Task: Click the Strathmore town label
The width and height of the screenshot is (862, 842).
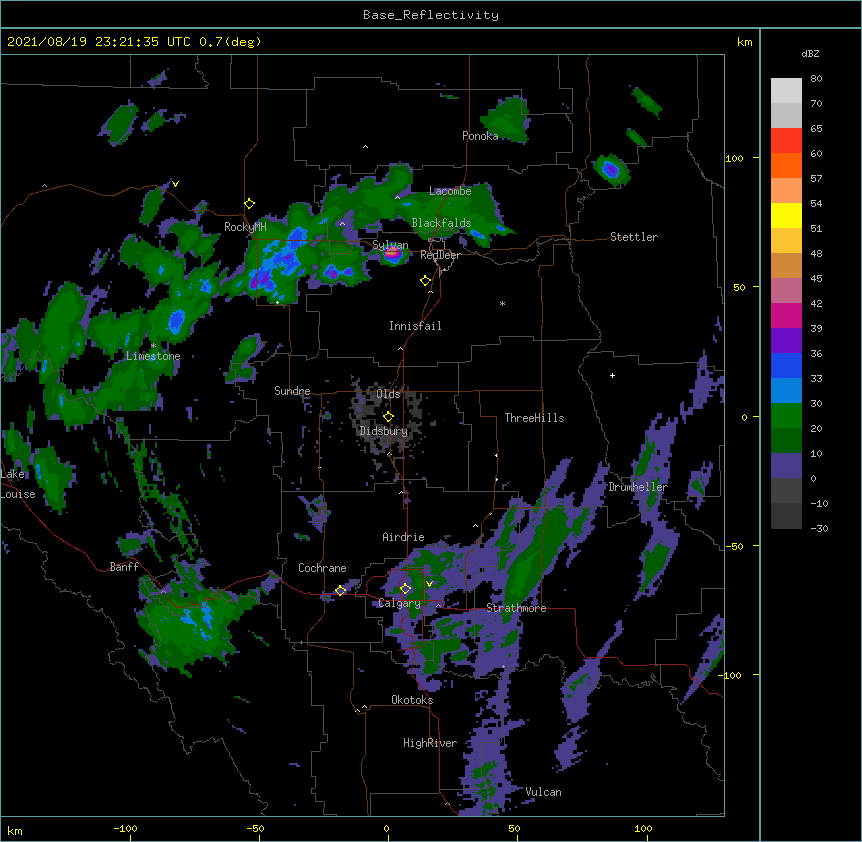Action: click(516, 608)
